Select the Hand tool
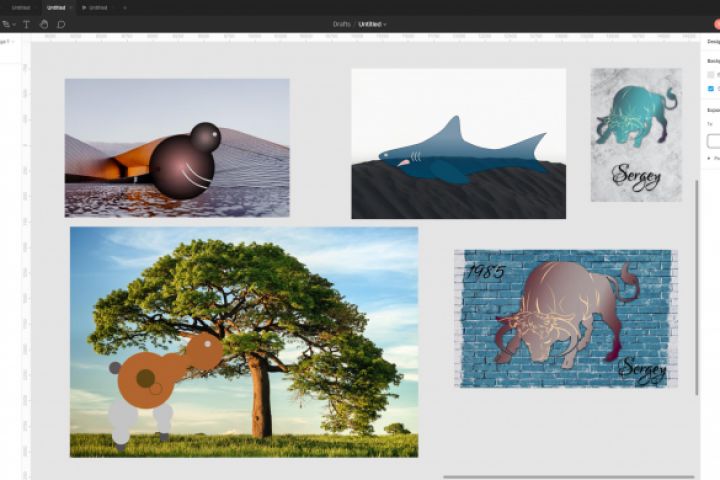Screen dimensions: 720x480 [44, 24]
